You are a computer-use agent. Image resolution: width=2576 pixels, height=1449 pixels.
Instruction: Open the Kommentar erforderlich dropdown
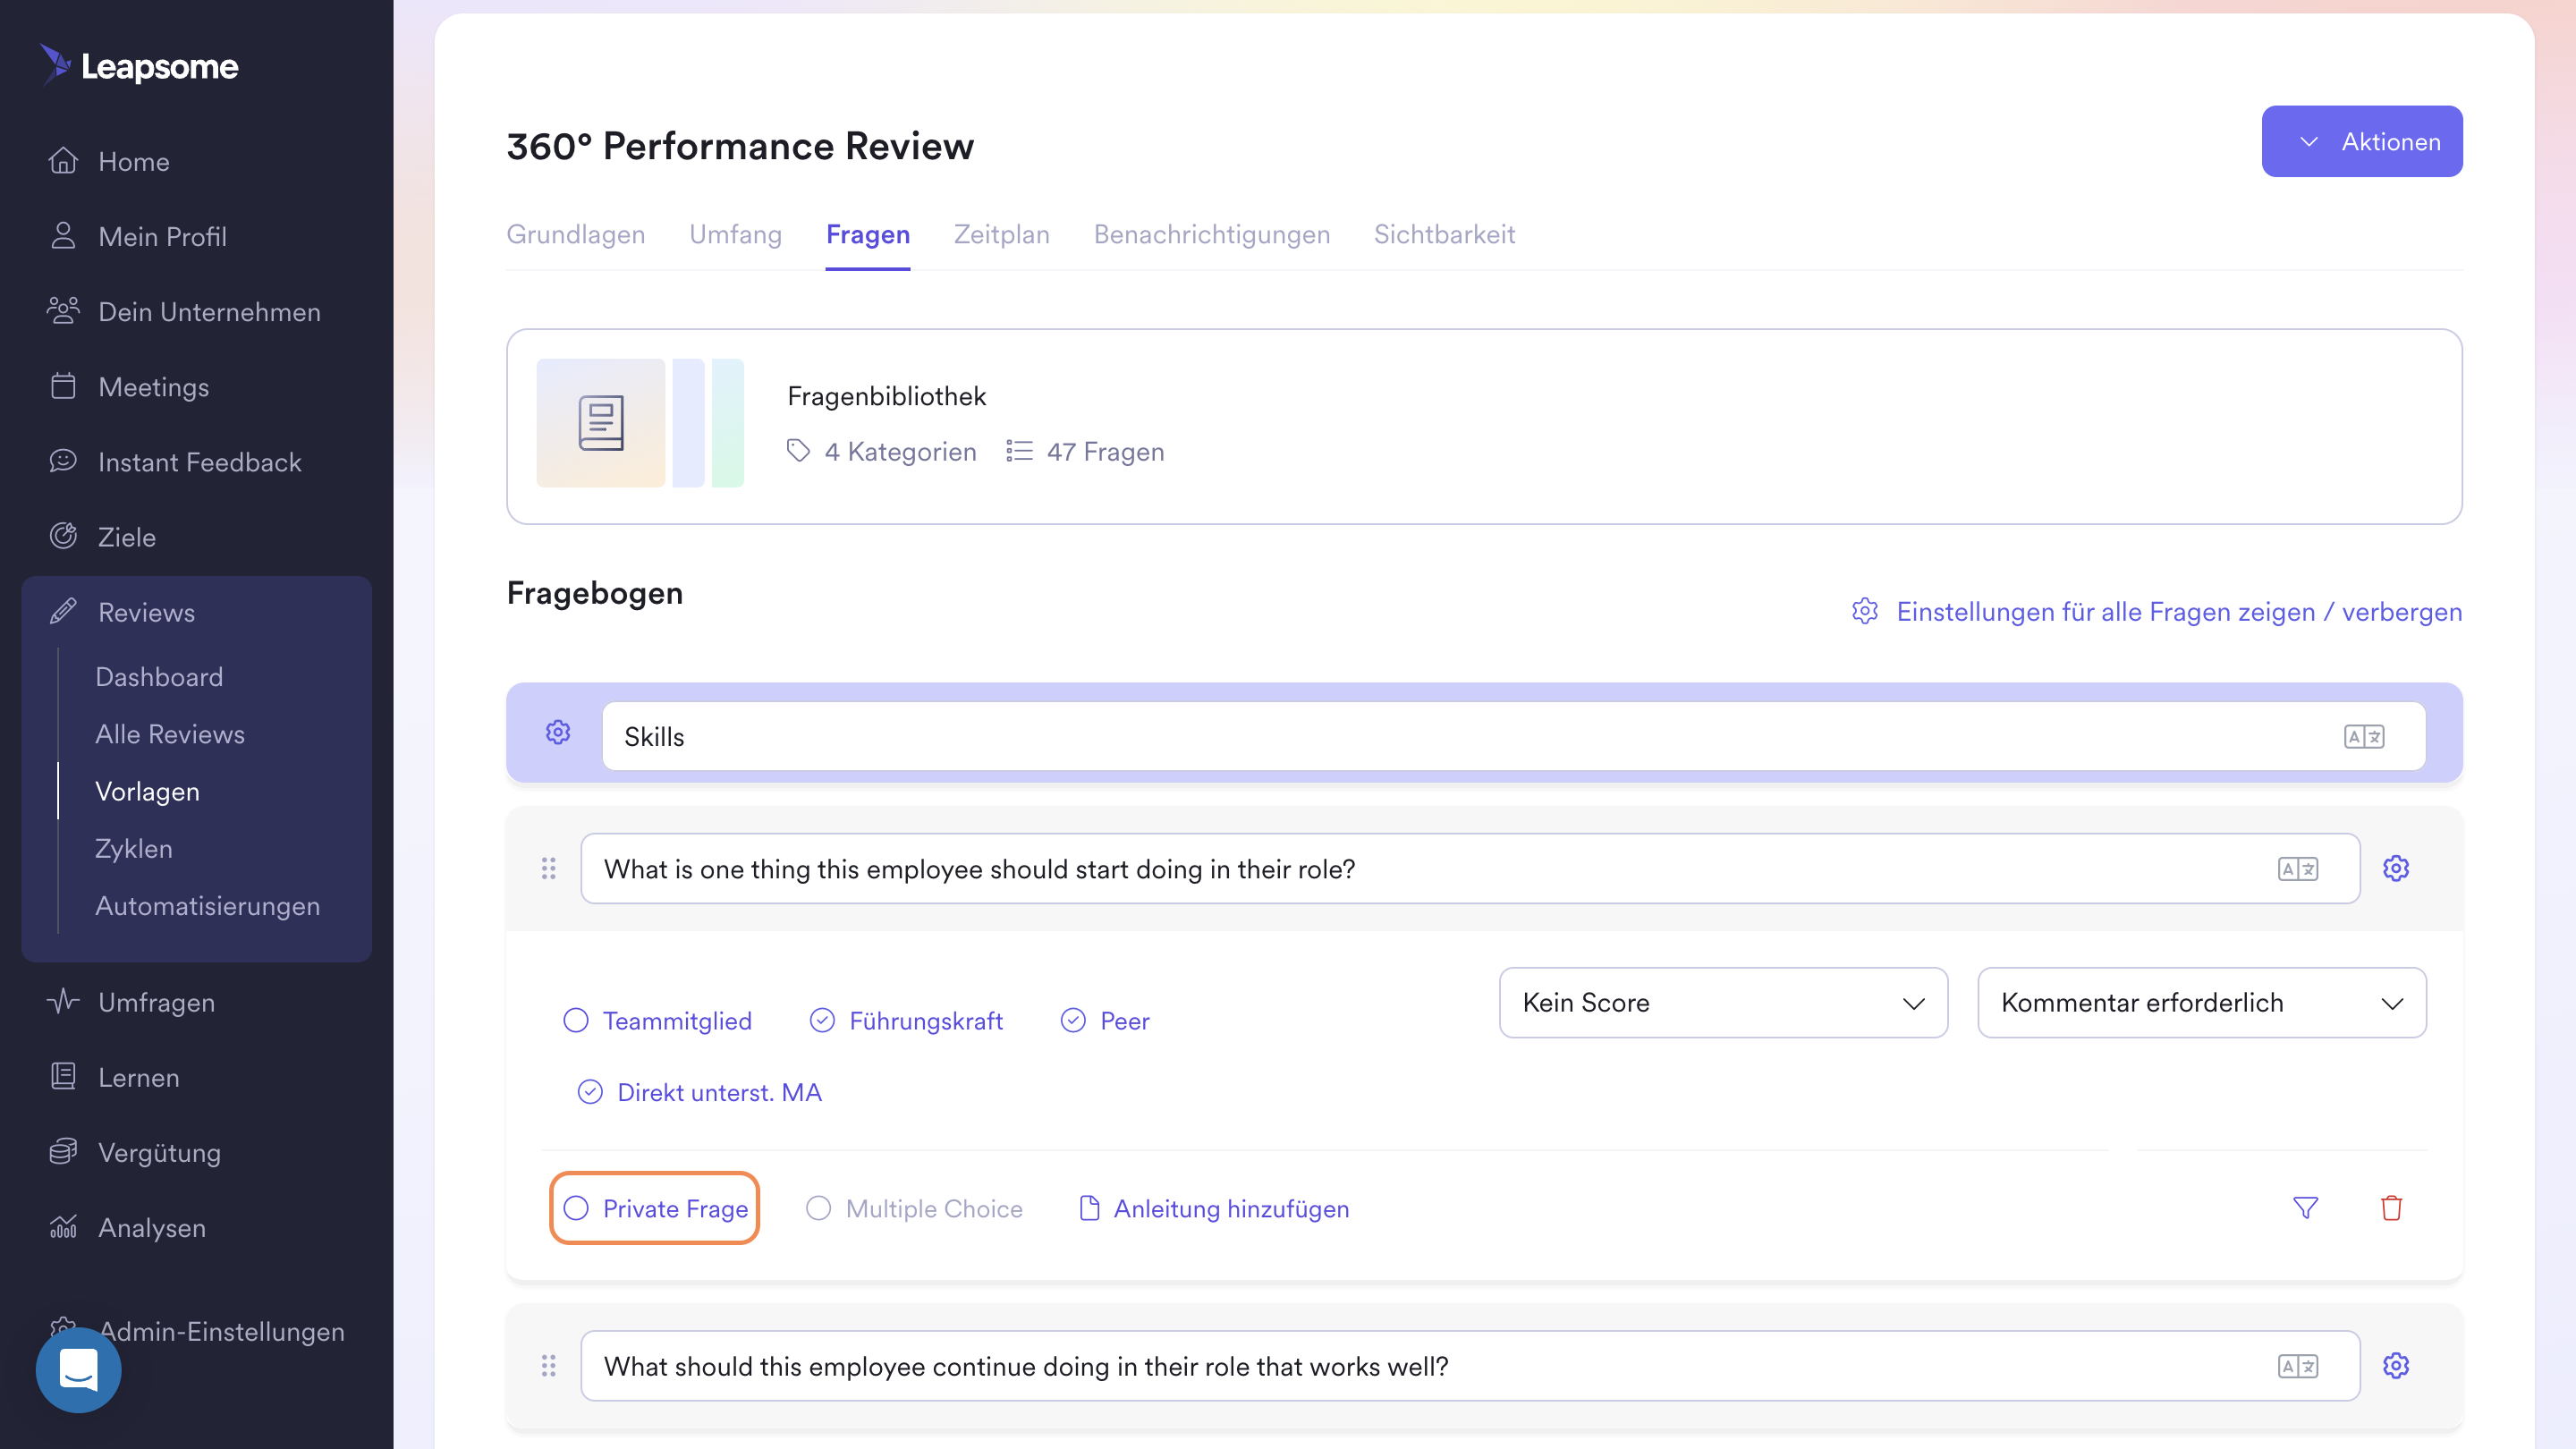(x=2202, y=1002)
